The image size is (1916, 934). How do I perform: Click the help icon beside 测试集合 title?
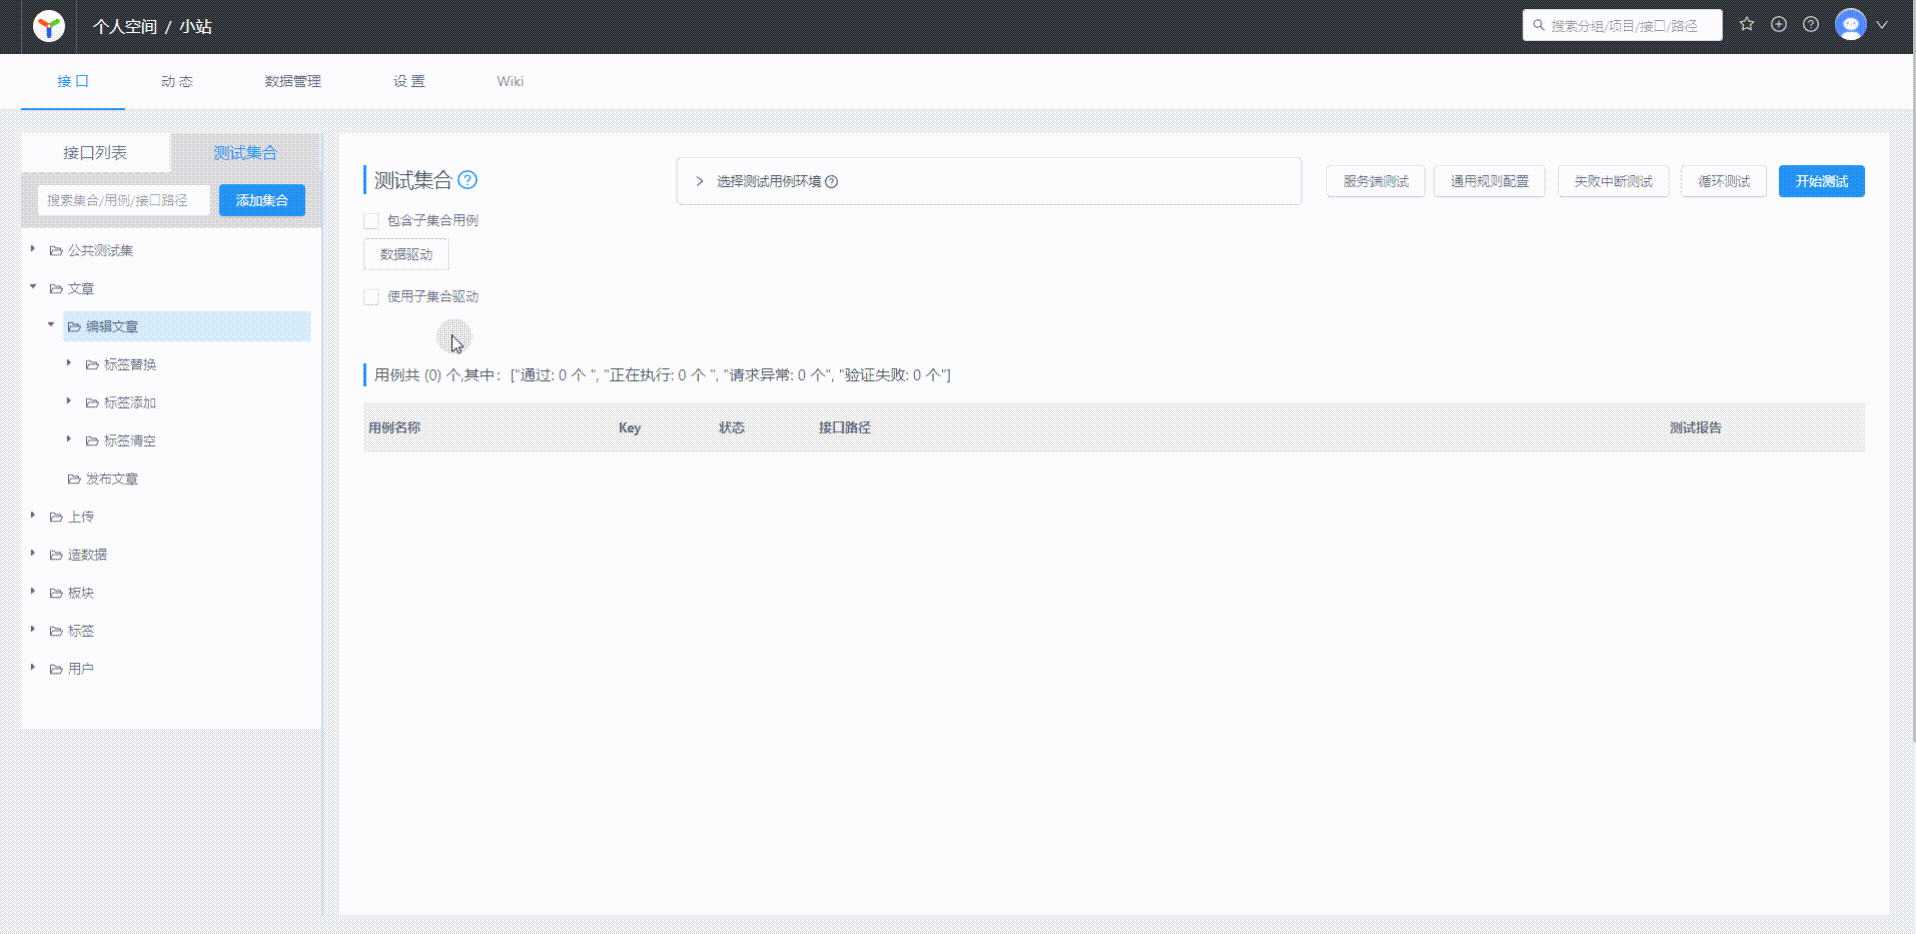[x=468, y=180]
